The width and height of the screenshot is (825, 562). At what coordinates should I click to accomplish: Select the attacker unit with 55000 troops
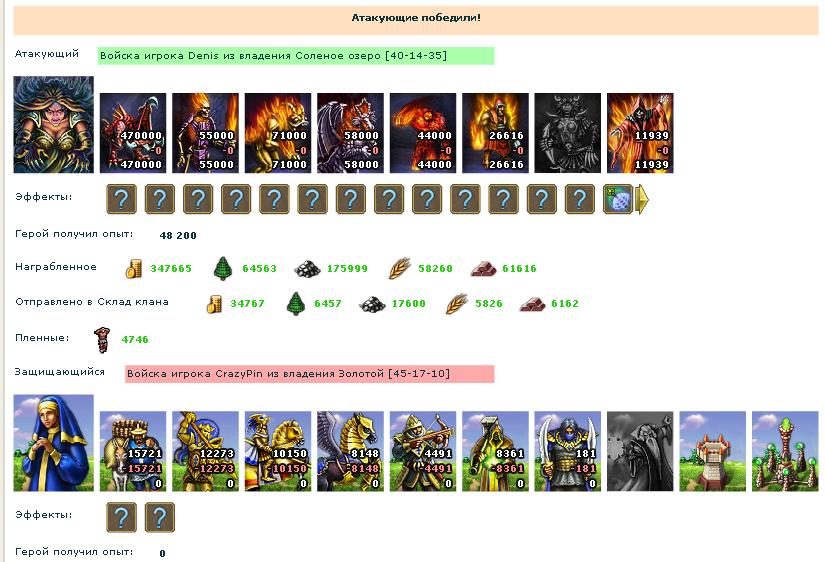click(205, 133)
